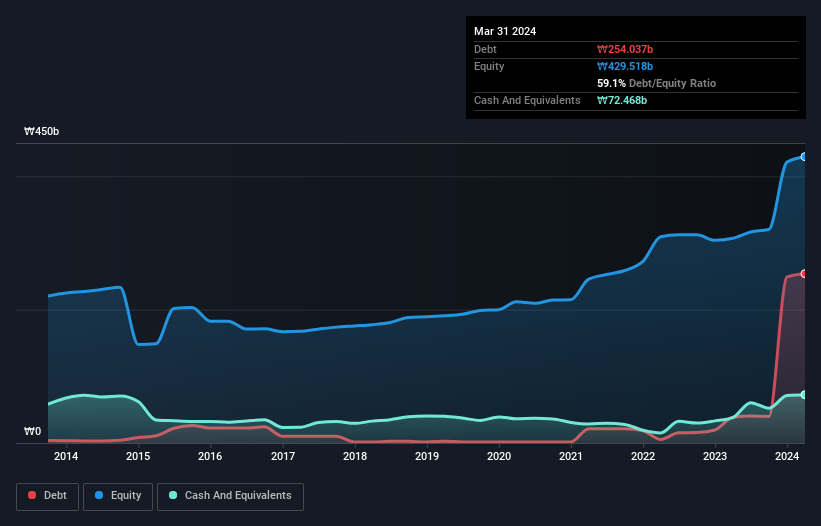Click the ₩450b y-axis label
821x526 pixels.
[x=41, y=131]
